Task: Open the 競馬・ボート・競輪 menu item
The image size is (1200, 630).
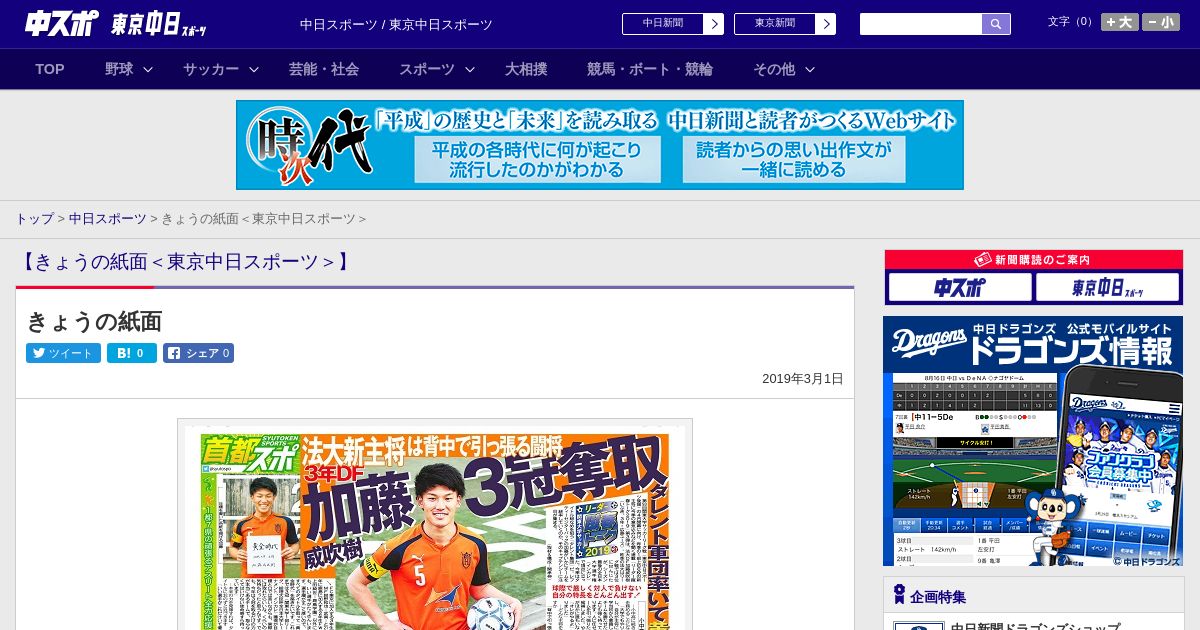Action: pyautogui.click(x=650, y=69)
